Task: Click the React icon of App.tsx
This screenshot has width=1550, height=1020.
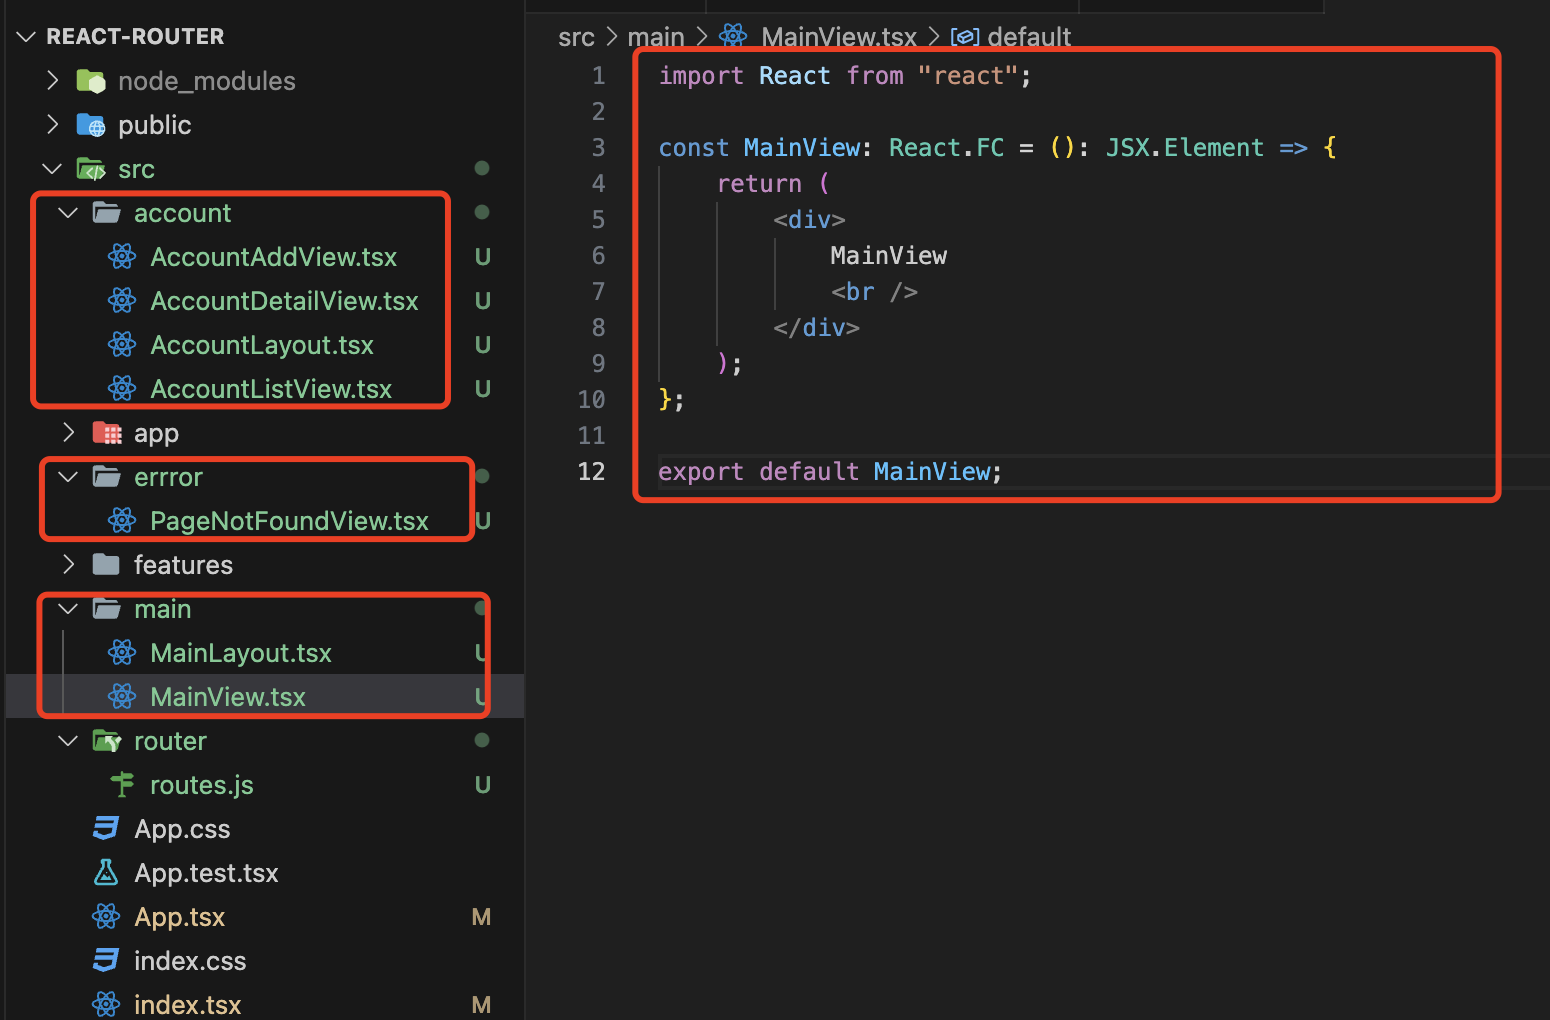Action: [x=106, y=917]
